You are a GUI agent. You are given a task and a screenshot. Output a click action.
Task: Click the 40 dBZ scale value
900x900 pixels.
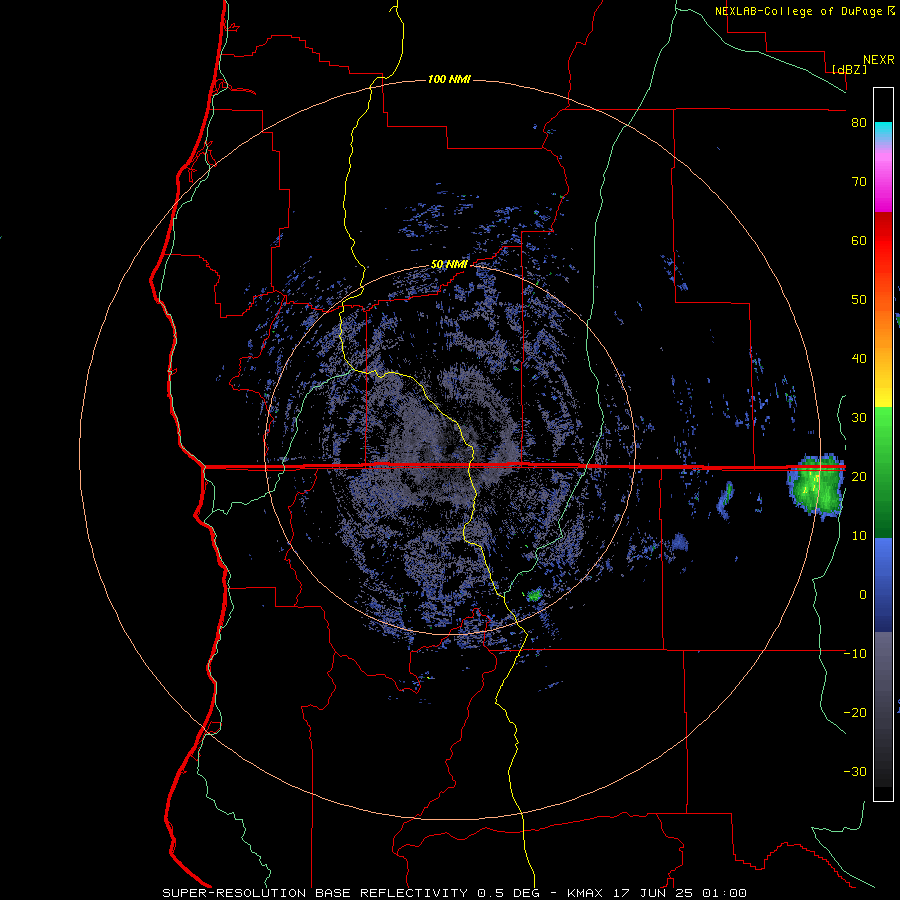coord(859,359)
